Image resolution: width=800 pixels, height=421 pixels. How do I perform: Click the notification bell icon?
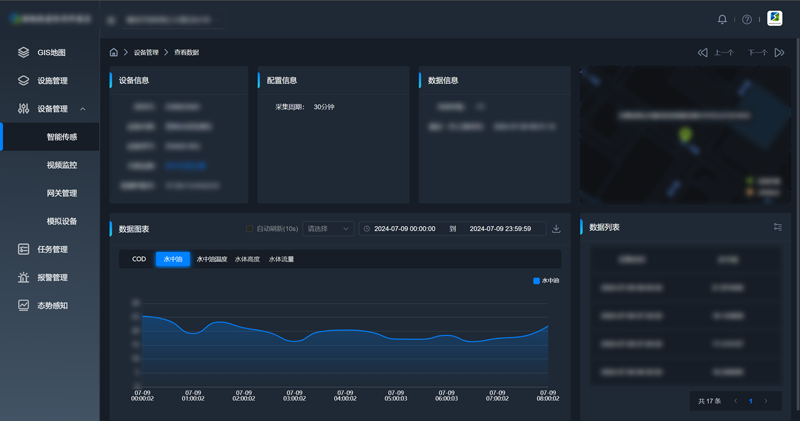[723, 19]
